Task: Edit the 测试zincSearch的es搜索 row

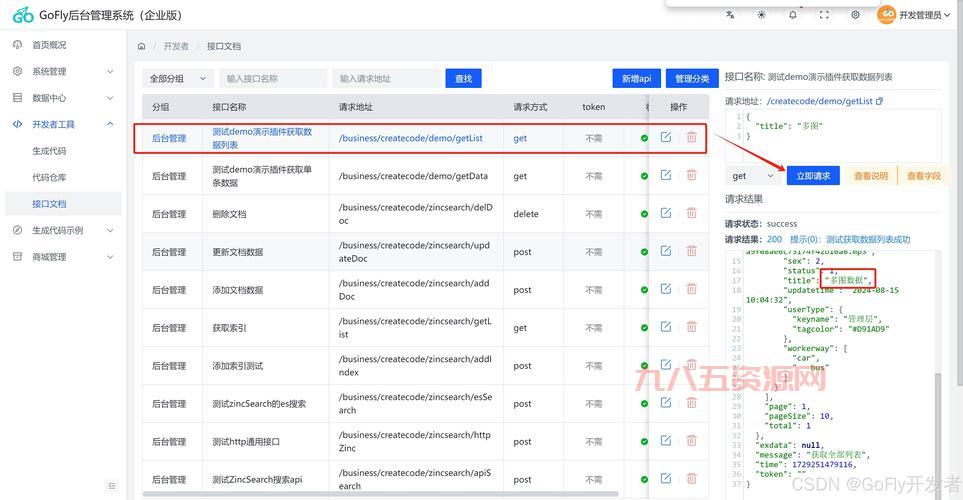Action: [x=666, y=402]
